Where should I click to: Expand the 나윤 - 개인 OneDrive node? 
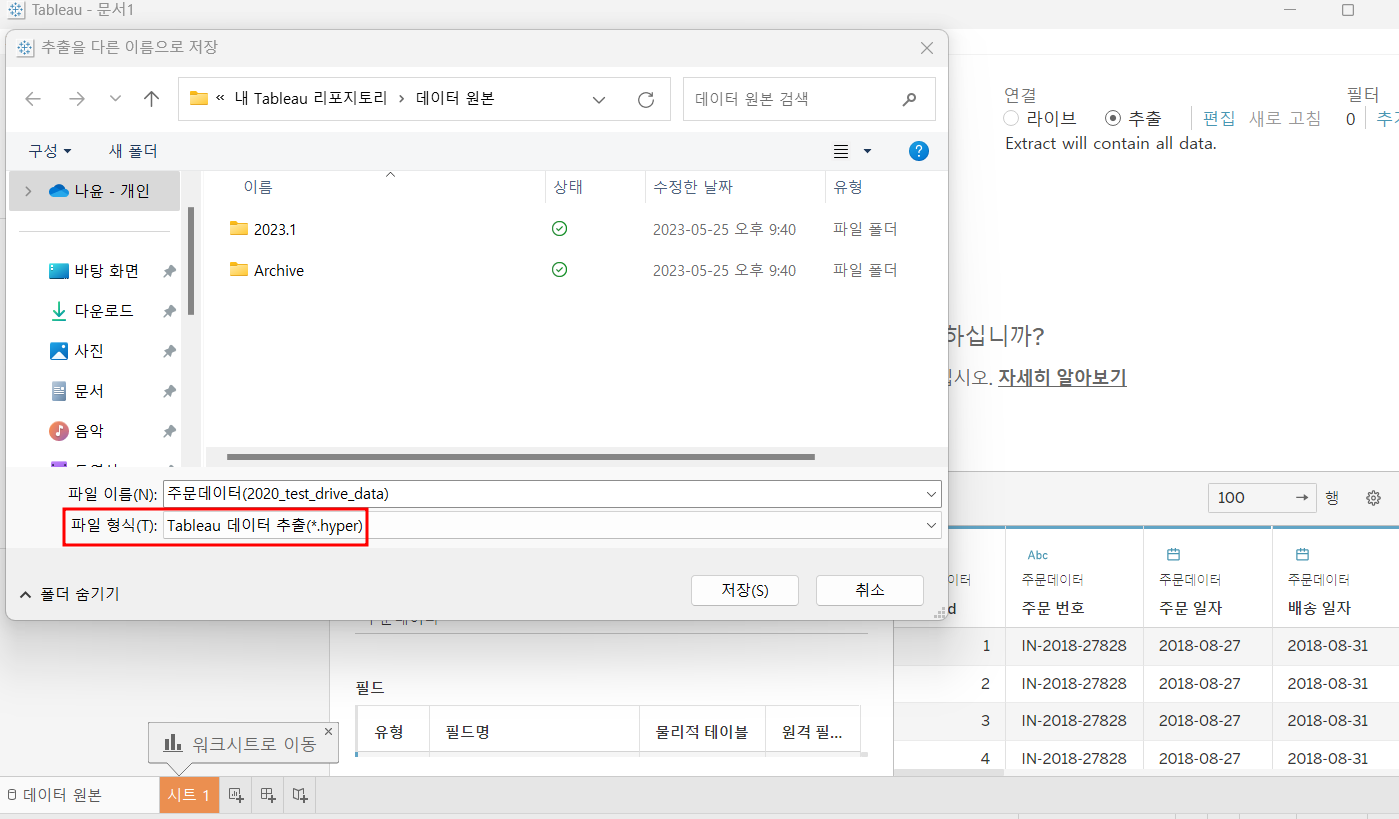(28, 191)
